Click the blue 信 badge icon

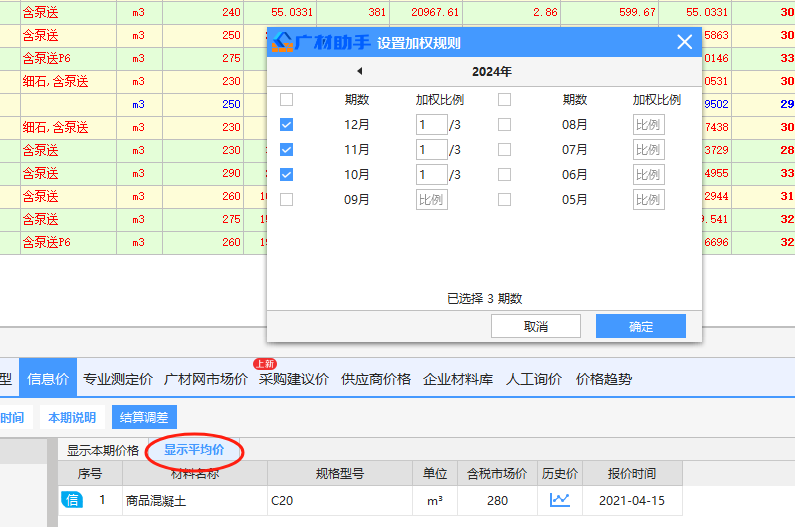[72, 500]
